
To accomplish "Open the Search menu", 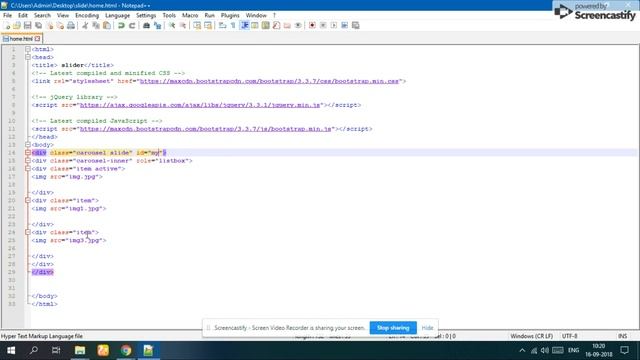I will click(42, 16).
